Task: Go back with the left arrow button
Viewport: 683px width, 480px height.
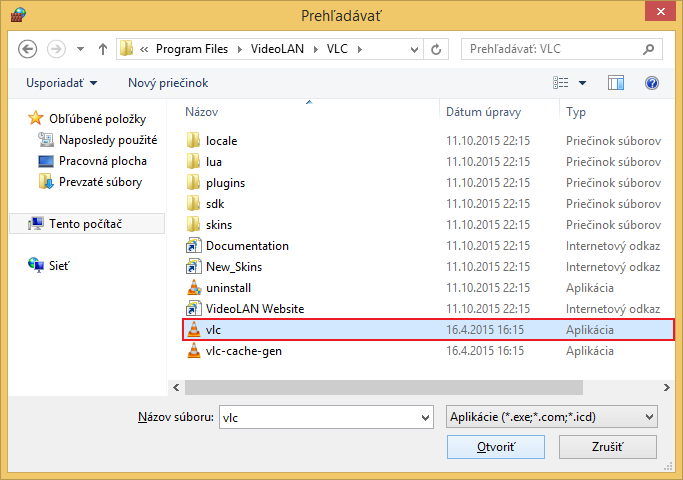Action: pos(27,49)
